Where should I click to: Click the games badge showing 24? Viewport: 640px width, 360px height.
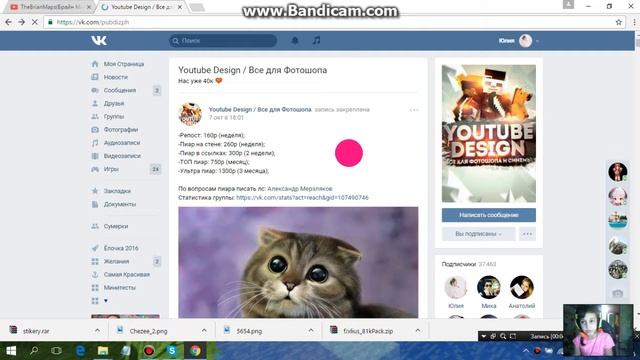point(155,169)
